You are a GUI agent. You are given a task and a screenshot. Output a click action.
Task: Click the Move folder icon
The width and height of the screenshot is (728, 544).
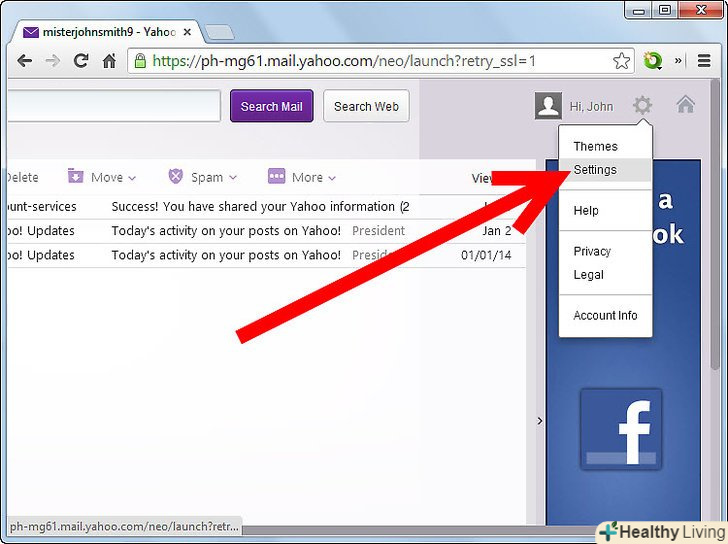[x=75, y=176]
